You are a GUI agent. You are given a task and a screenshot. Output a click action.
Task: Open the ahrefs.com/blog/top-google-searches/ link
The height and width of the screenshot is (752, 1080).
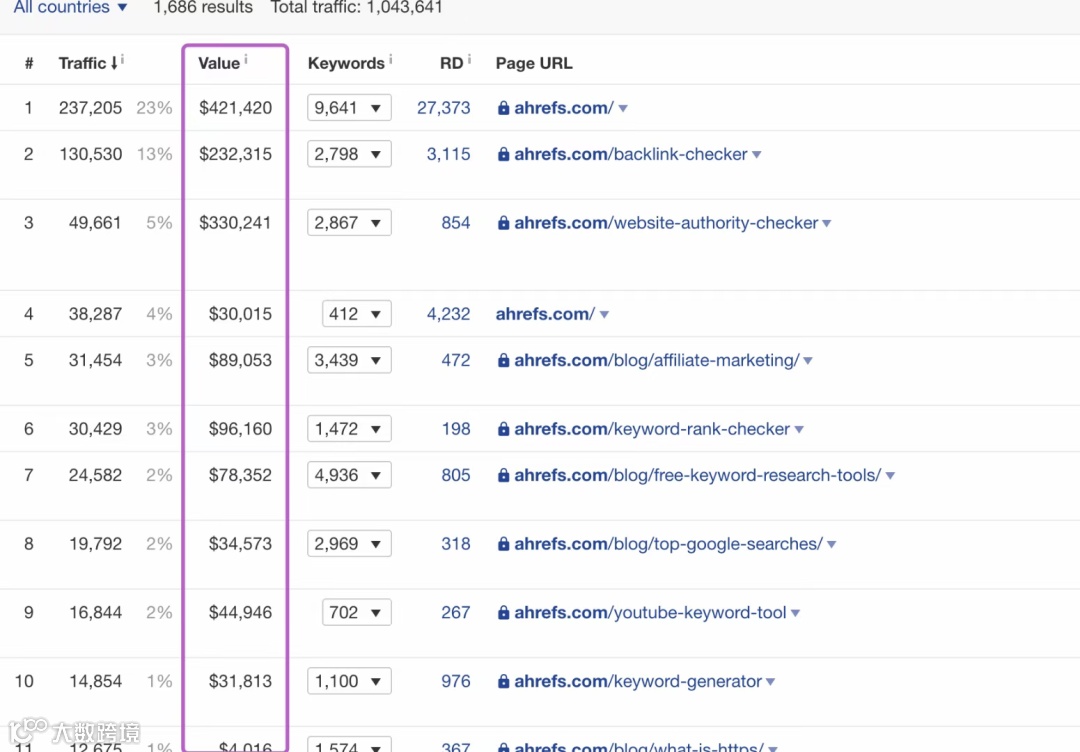(668, 545)
